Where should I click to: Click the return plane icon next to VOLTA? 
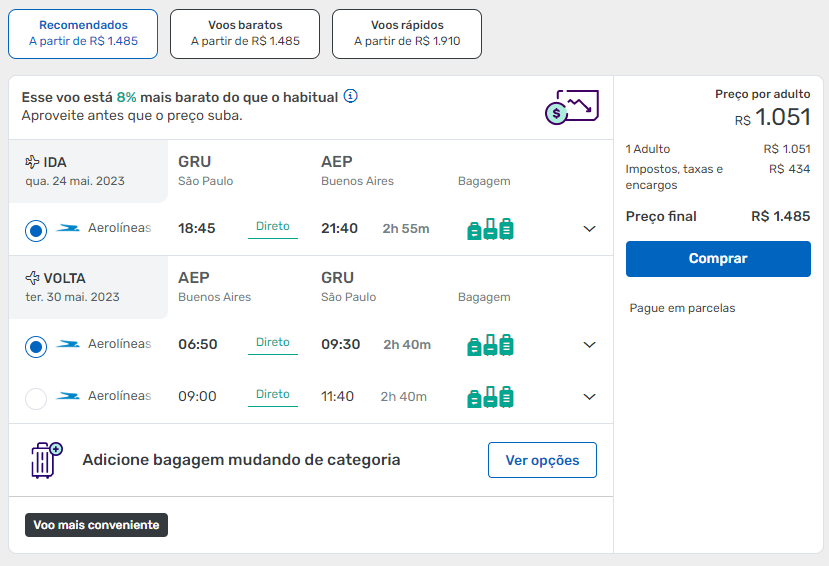32,278
